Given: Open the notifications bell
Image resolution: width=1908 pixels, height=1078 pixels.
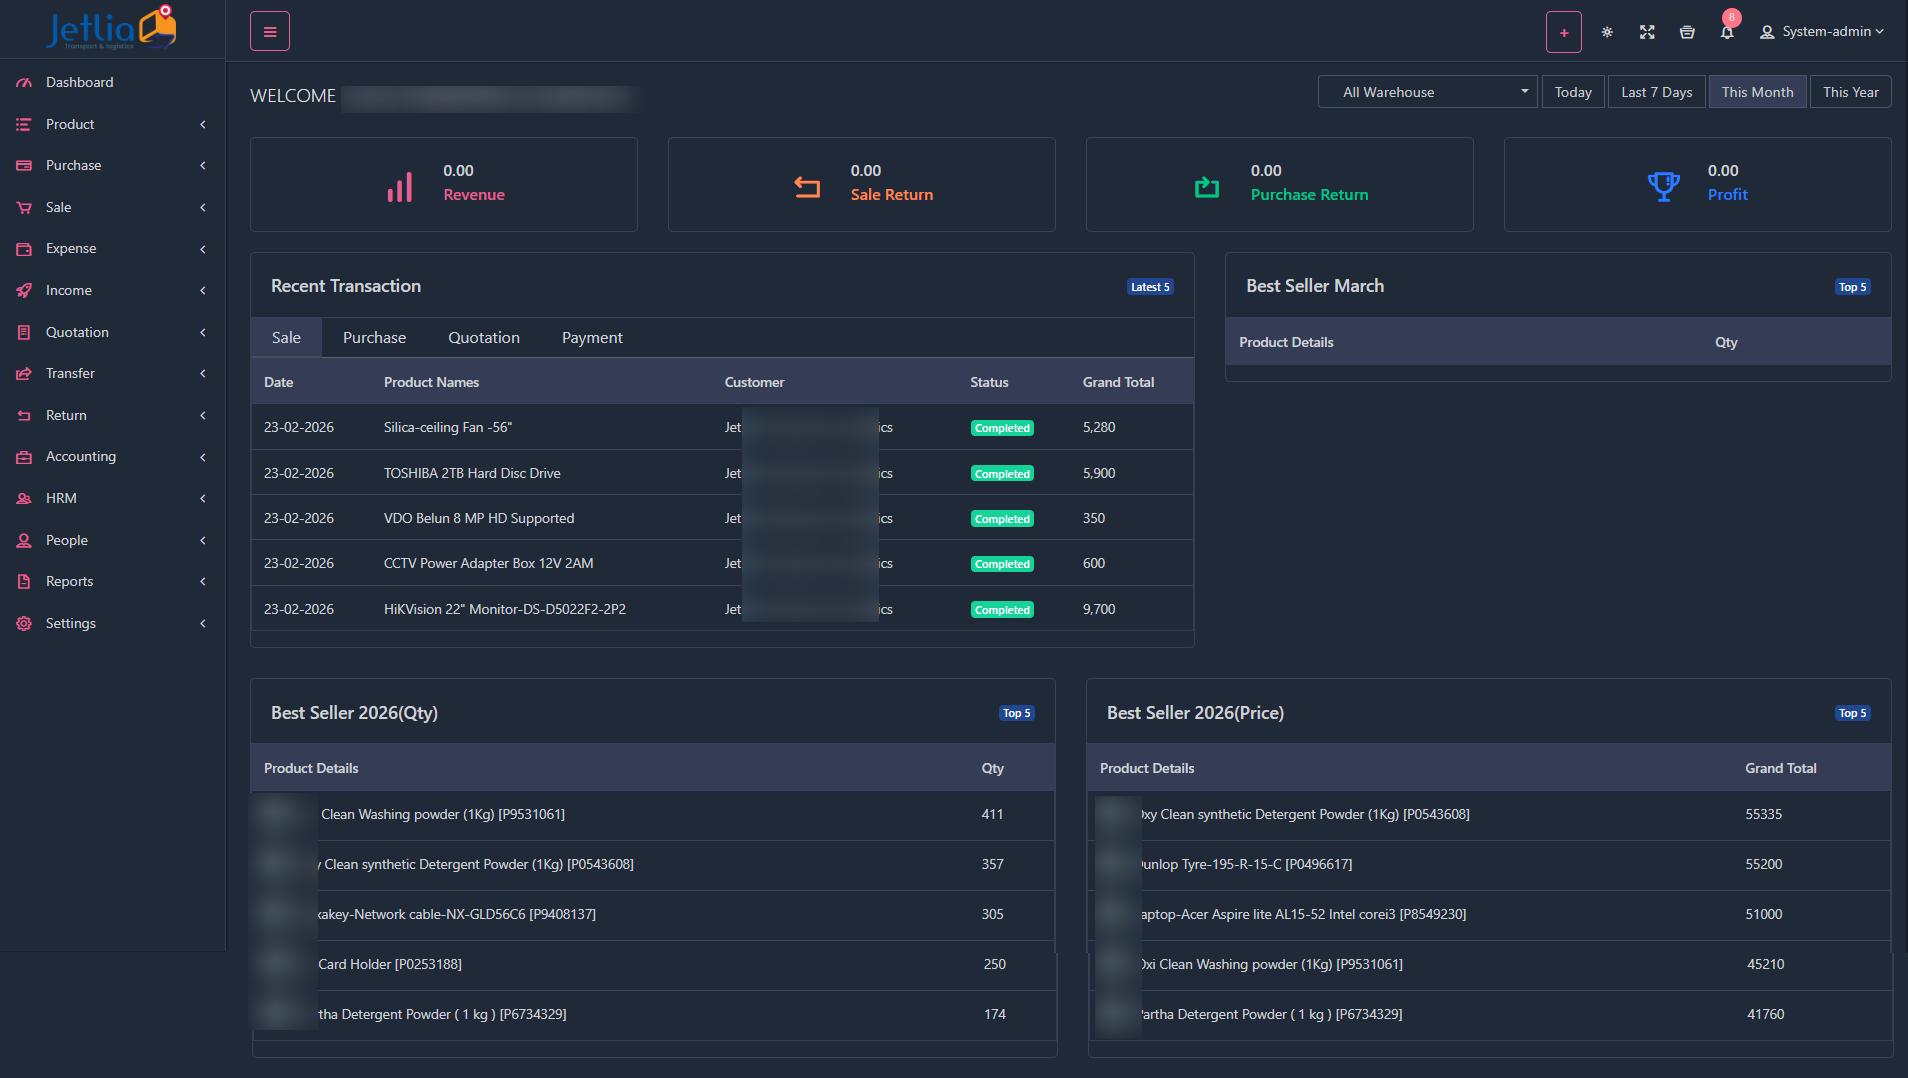Looking at the screenshot, I should pyautogui.click(x=1727, y=32).
